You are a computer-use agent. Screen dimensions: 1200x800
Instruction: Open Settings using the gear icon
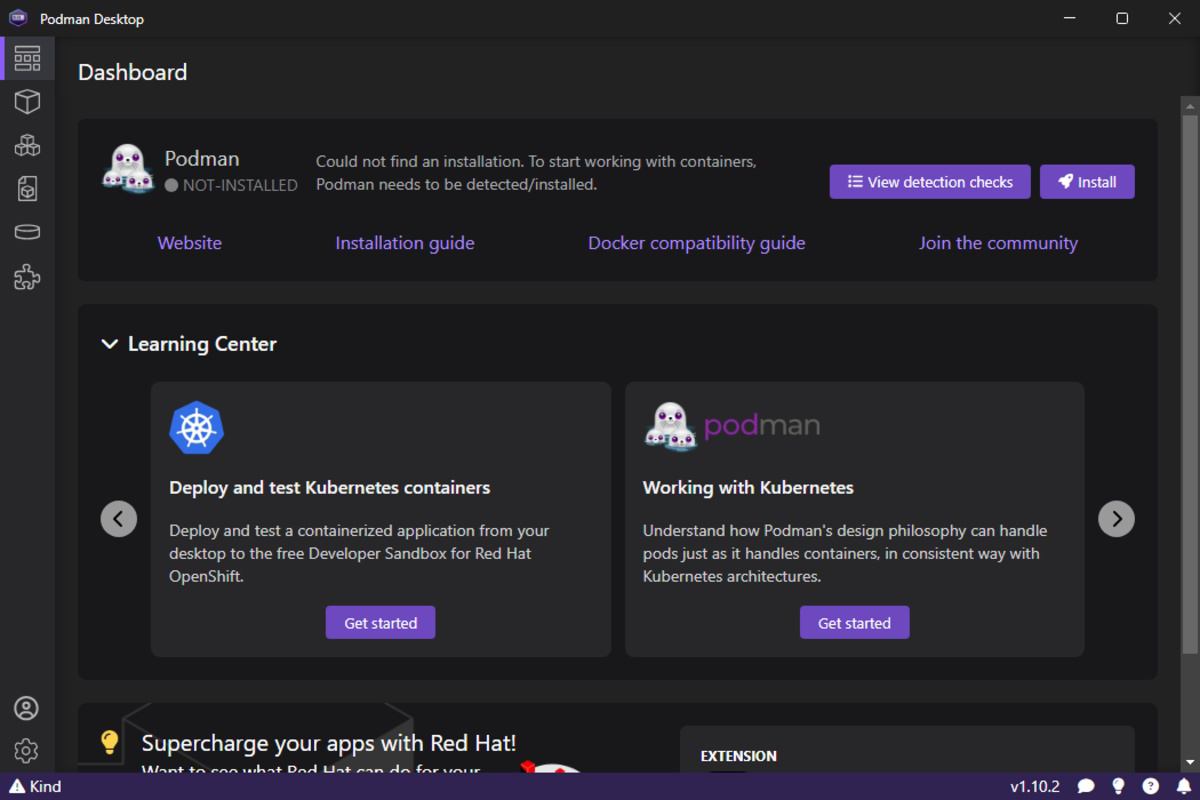(27, 751)
